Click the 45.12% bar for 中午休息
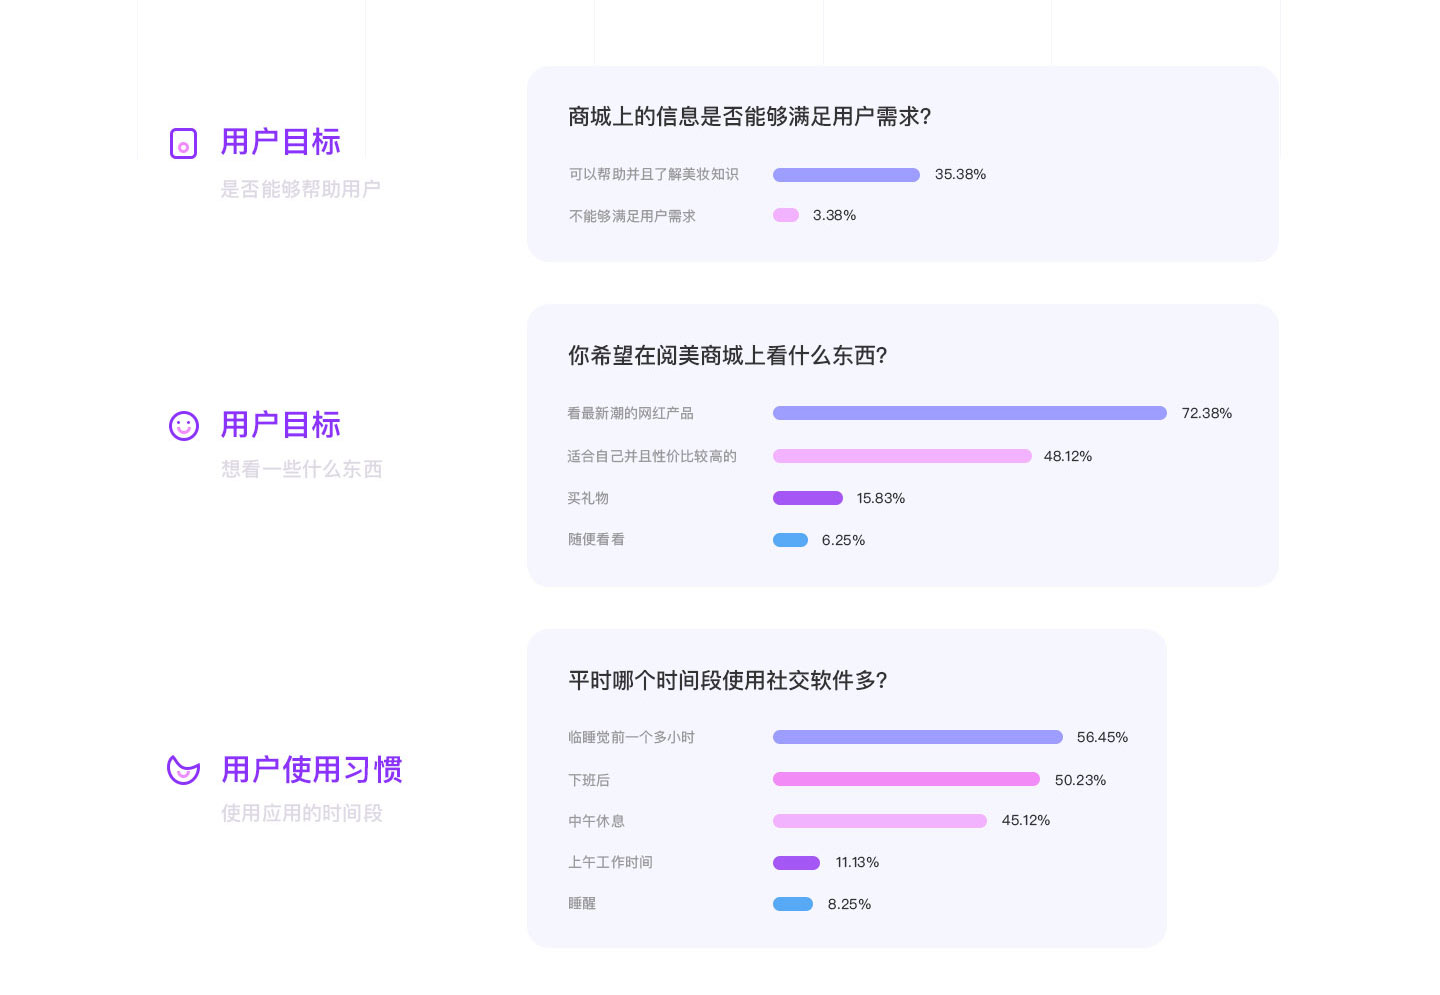Viewport: 1440px width, 995px height. 880,821
